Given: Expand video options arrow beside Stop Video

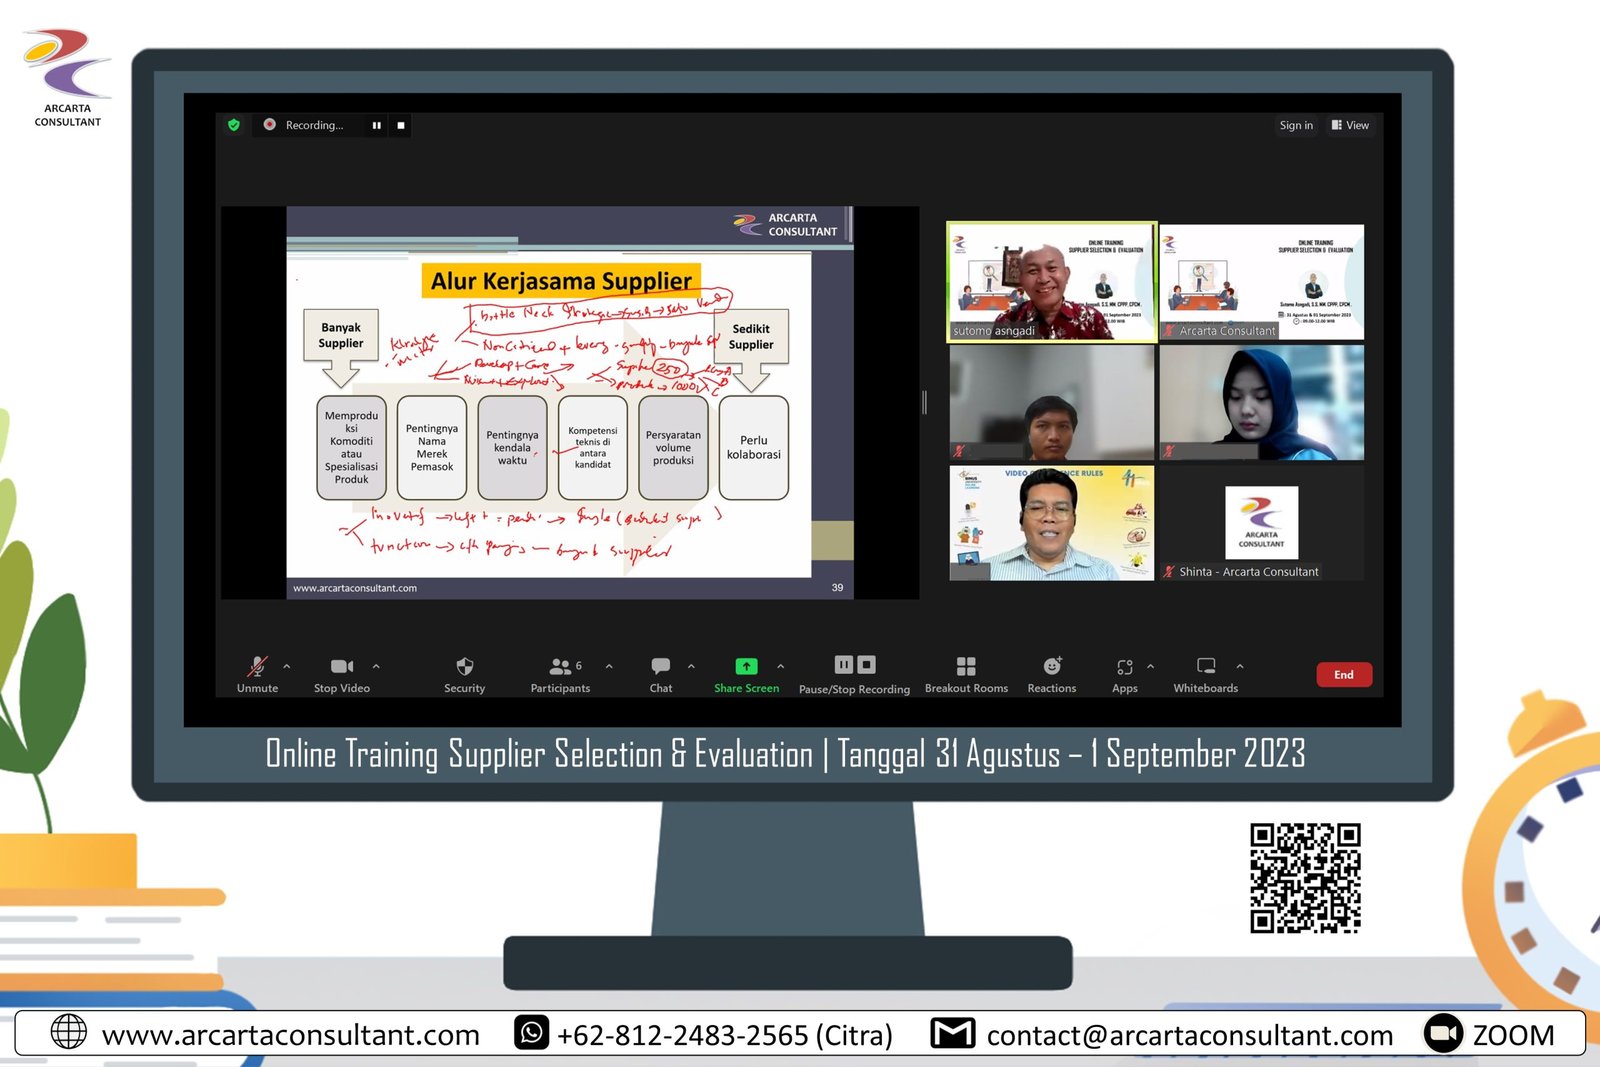Looking at the screenshot, I should 376,666.
